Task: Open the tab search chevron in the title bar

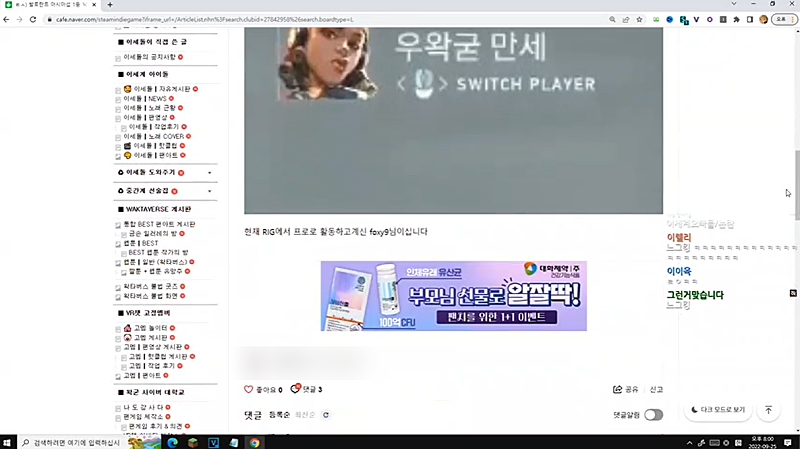Action: [734, 4]
